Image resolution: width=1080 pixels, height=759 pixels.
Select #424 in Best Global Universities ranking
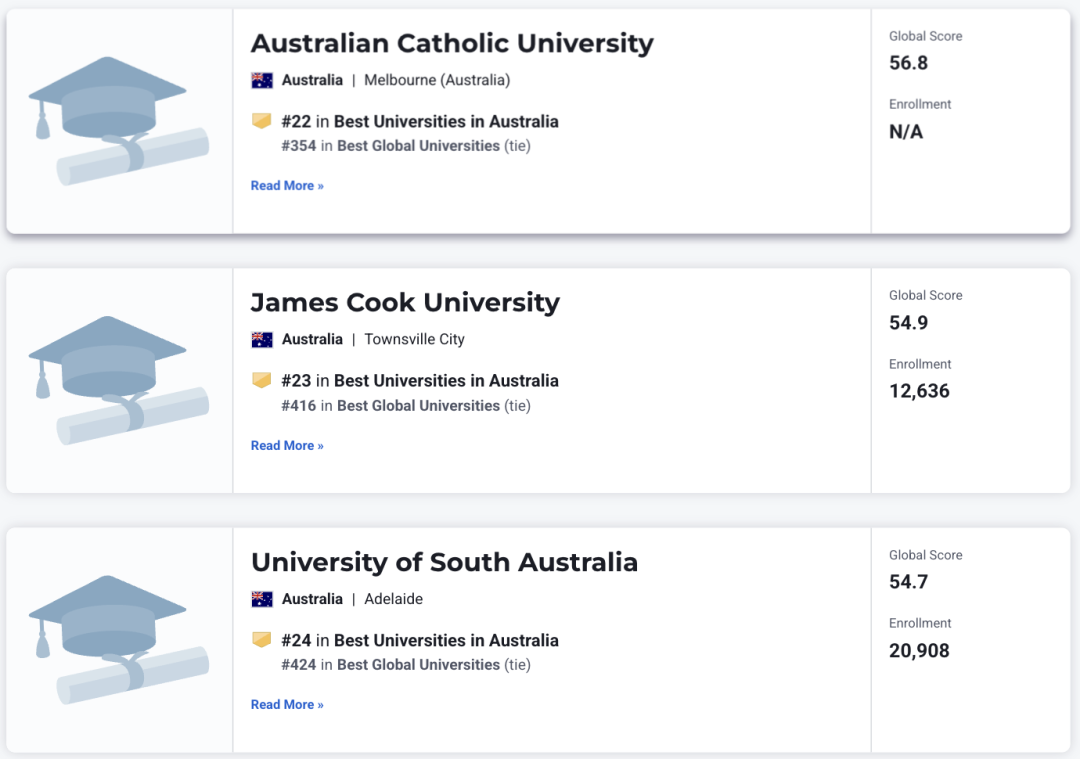tap(406, 665)
